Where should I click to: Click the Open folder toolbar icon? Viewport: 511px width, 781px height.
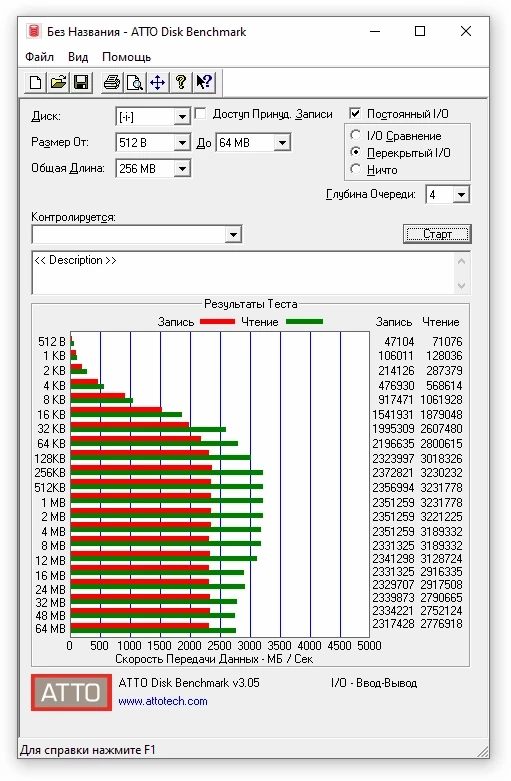click(58, 82)
